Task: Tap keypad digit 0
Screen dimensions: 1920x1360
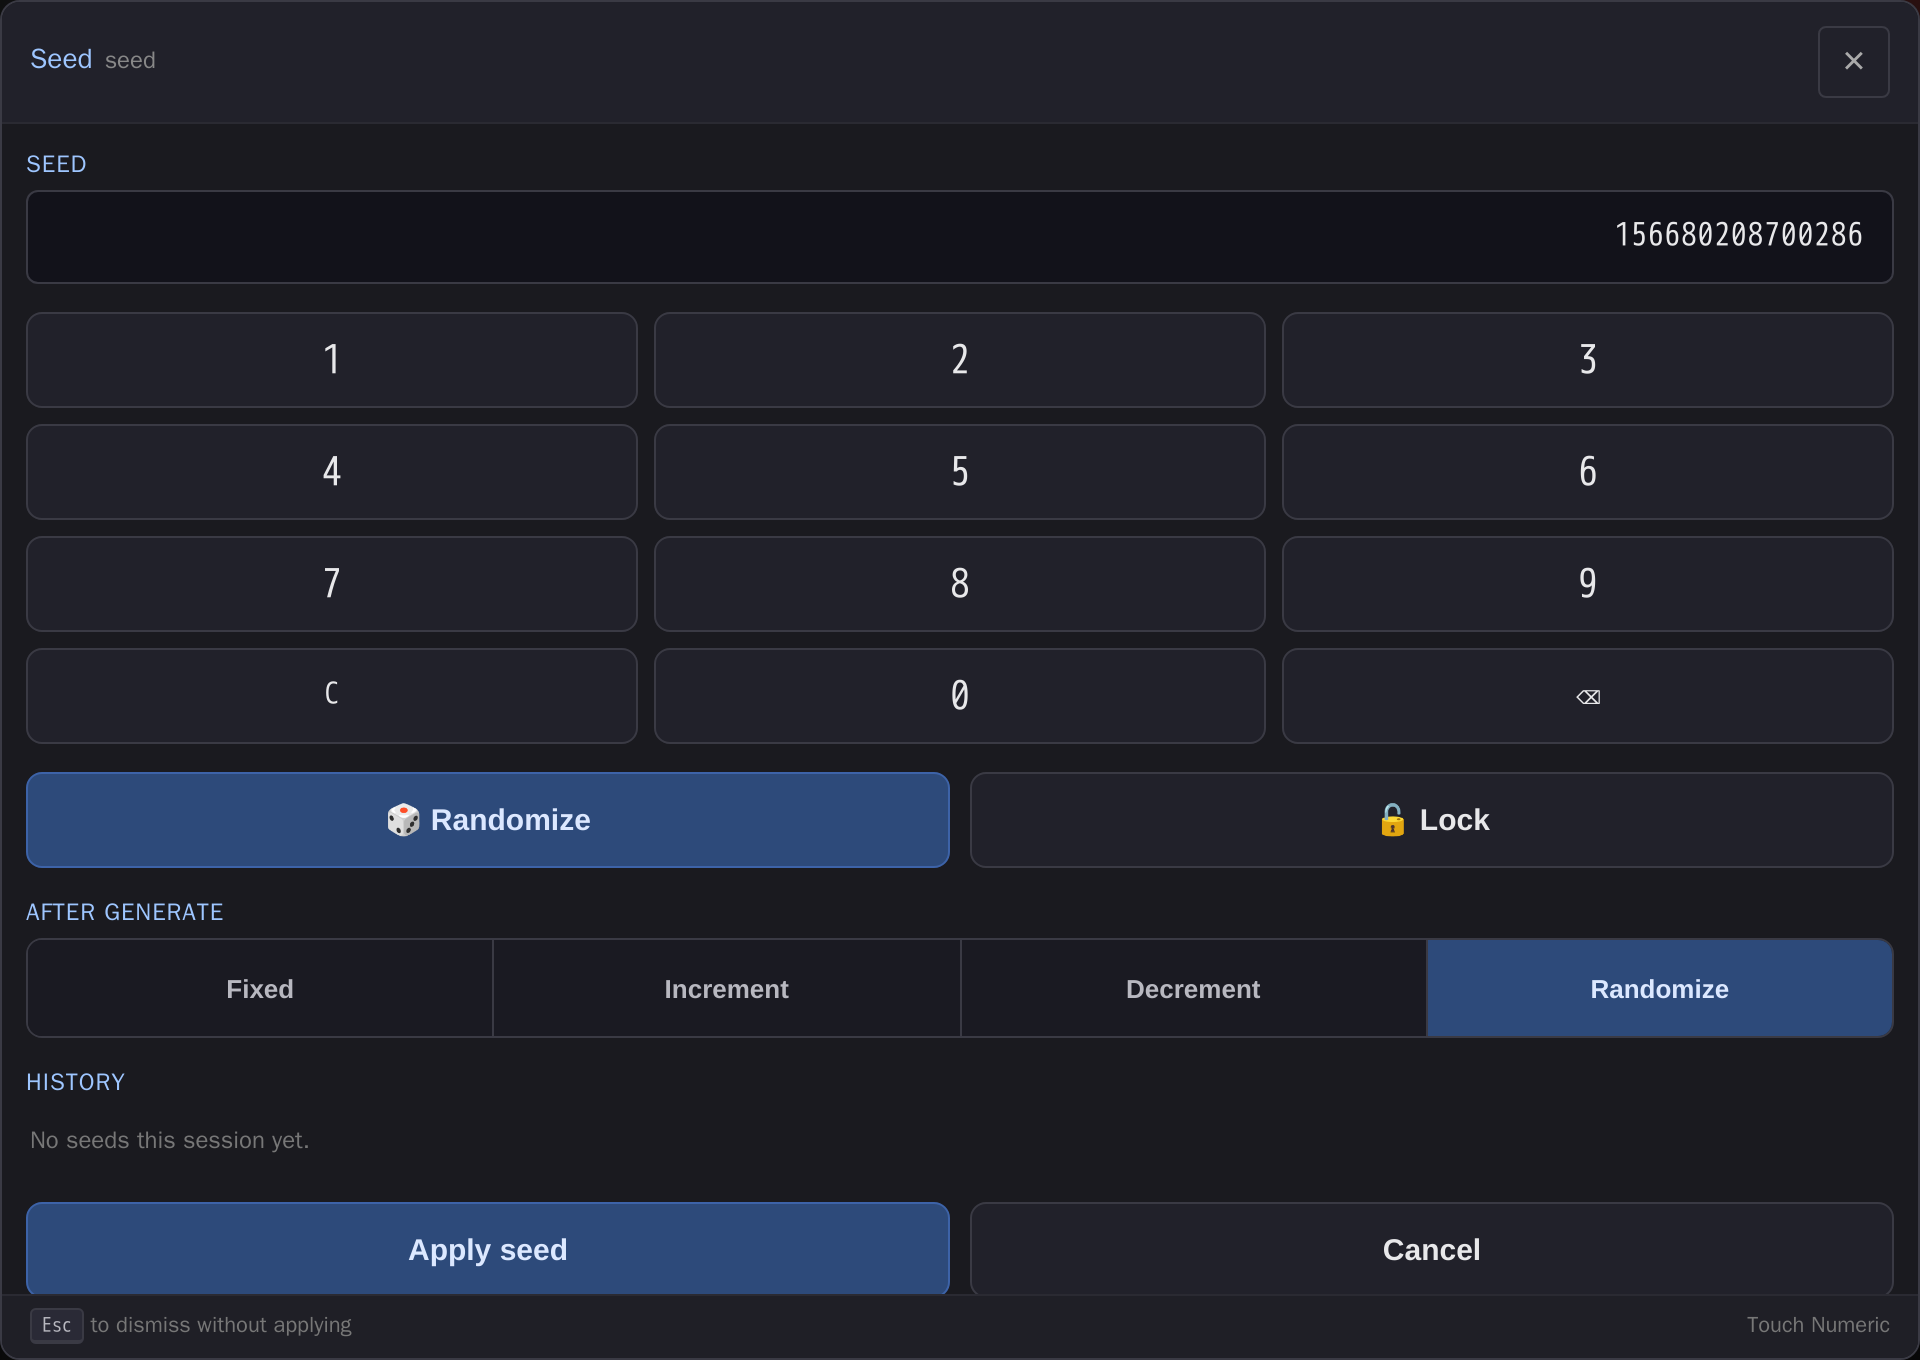Action: pyautogui.click(x=959, y=696)
